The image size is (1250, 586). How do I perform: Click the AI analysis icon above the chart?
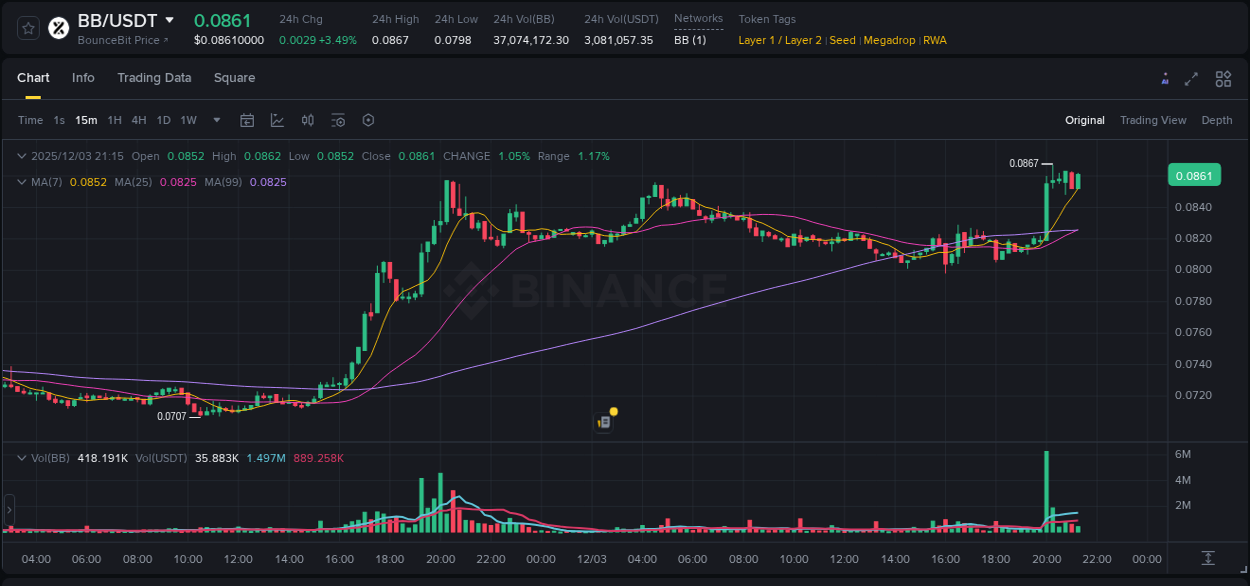[x=1164, y=78]
